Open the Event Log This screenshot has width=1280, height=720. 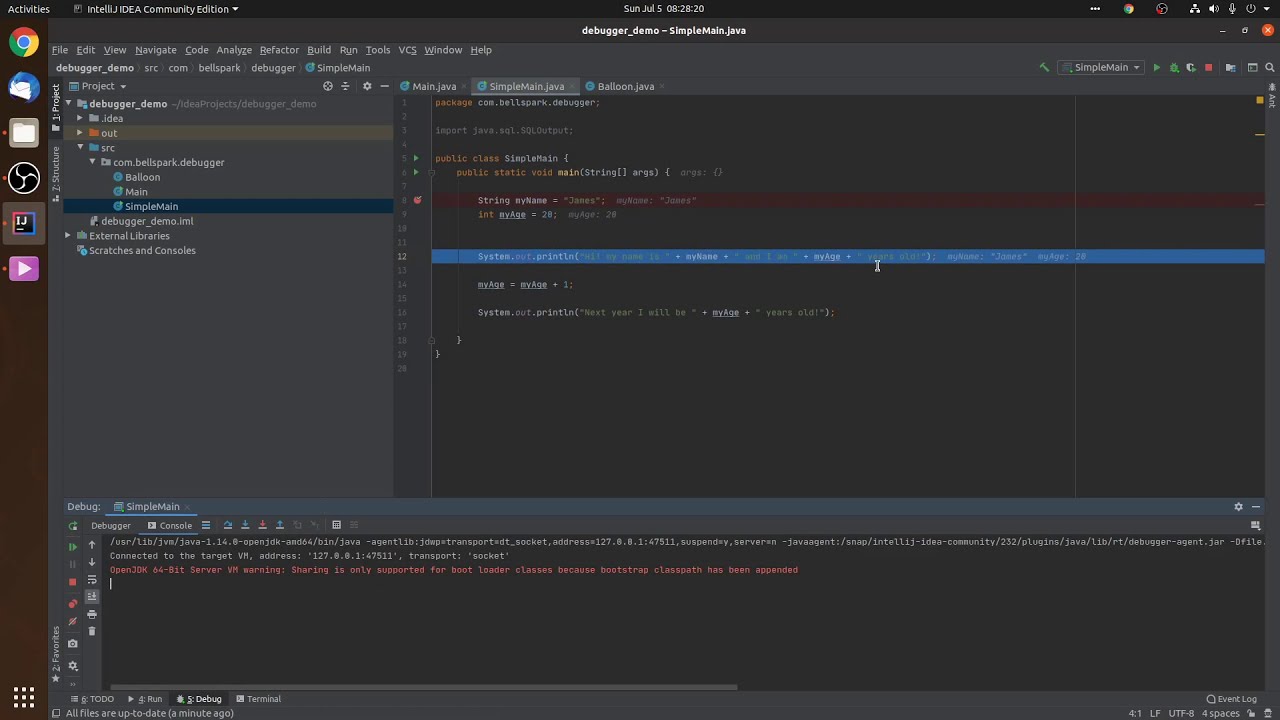(x=1232, y=699)
